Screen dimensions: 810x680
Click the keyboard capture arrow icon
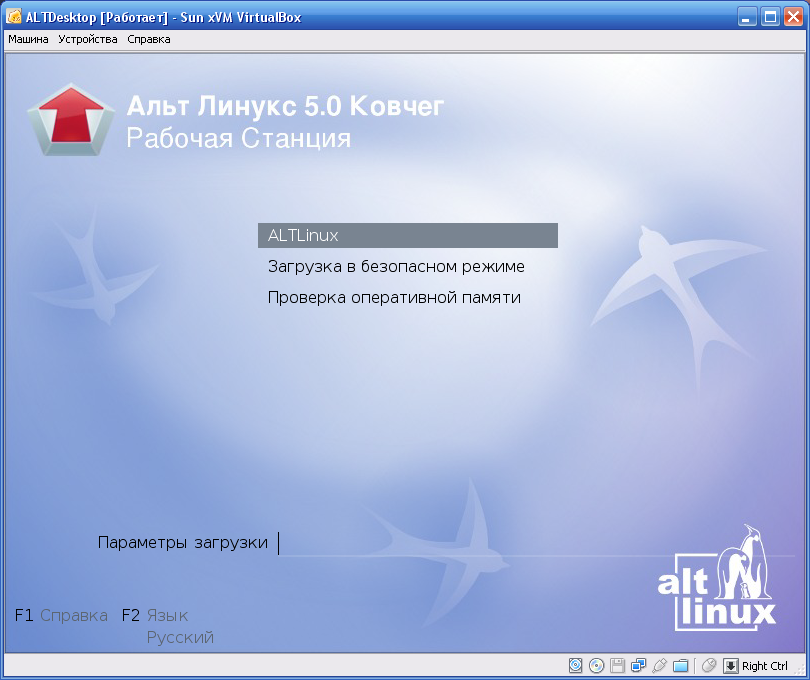click(730, 666)
